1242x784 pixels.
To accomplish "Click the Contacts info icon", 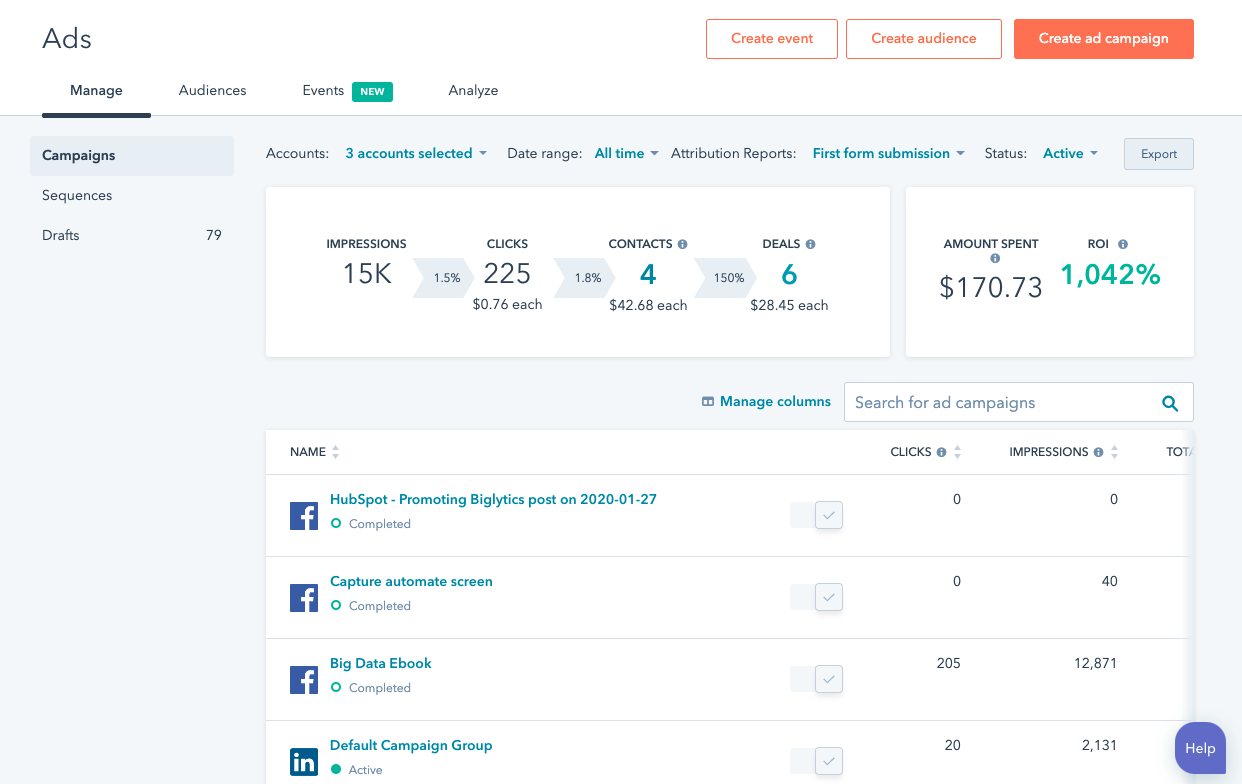I will tap(682, 244).
